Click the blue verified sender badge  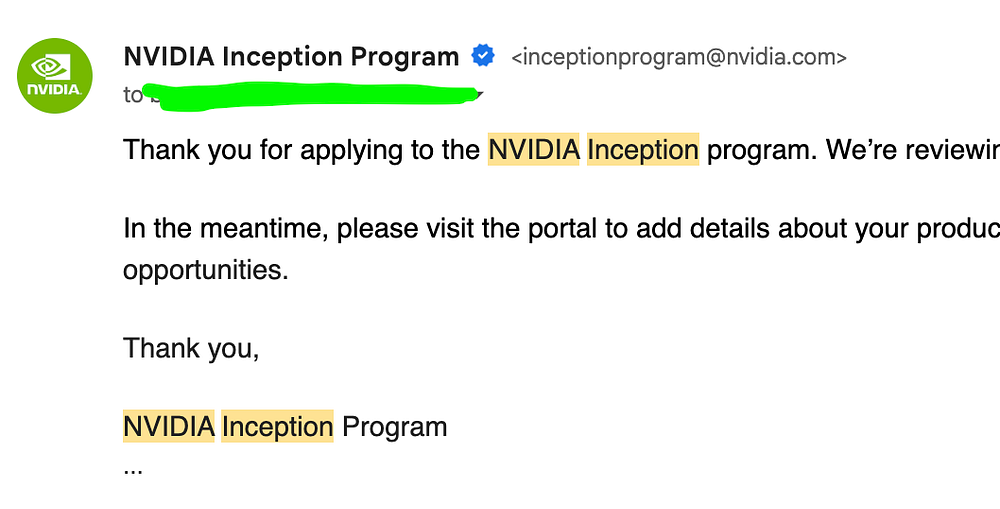(x=484, y=57)
